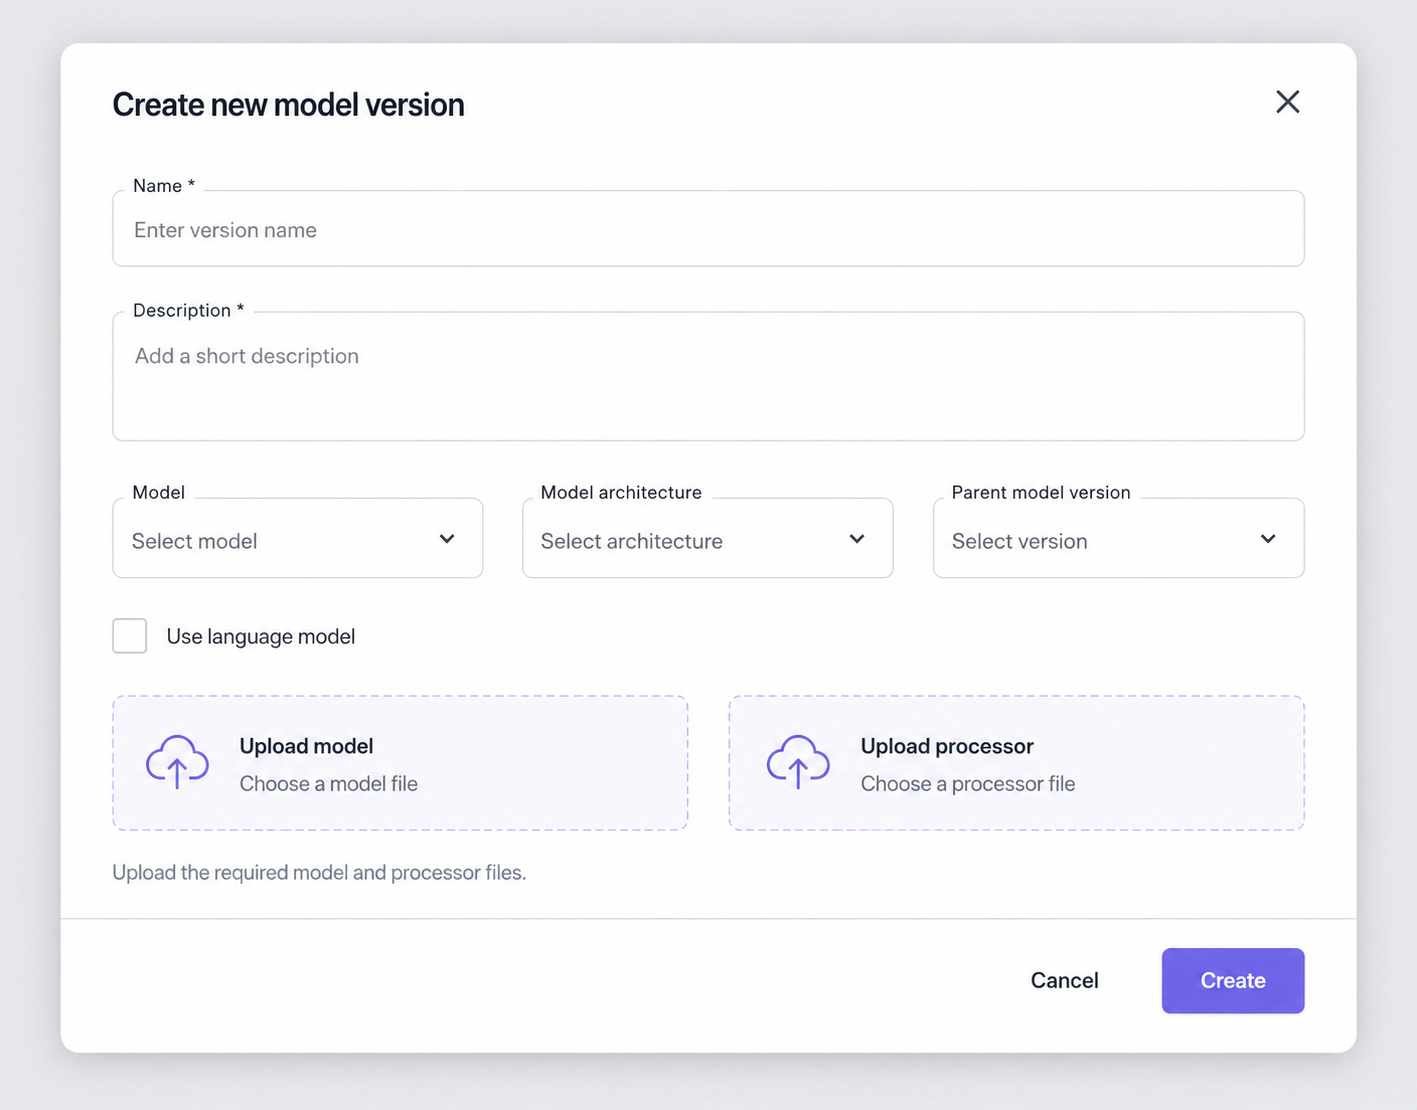
Task: Click the Cancel button
Action: (1064, 981)
